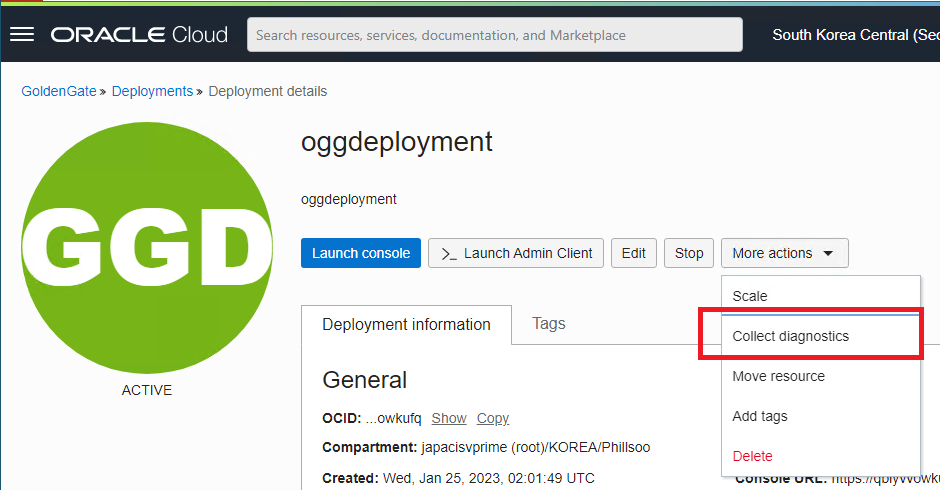Click the Compartment path text
Image resolution: width=940 pixels, height=490 pixels.
(x=535, y=447)
